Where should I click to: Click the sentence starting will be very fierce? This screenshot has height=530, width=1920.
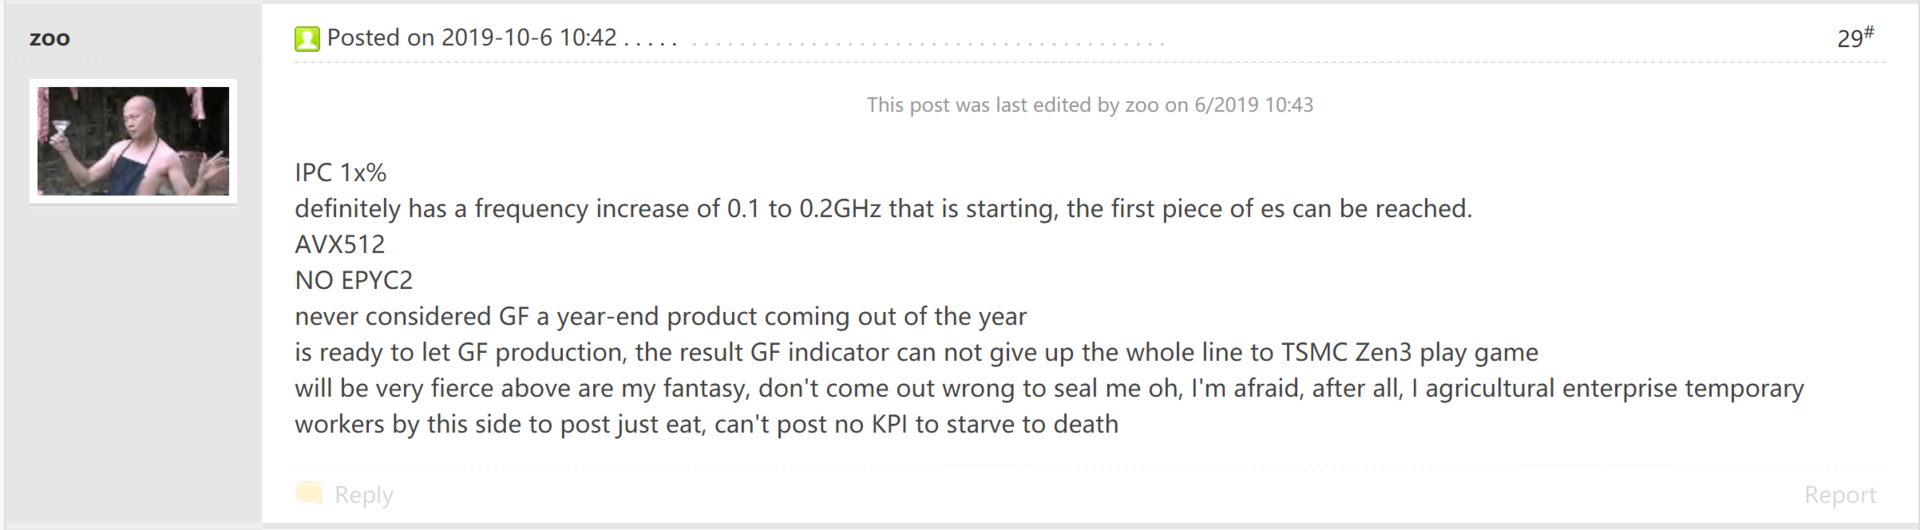[x=1050, y=406]
